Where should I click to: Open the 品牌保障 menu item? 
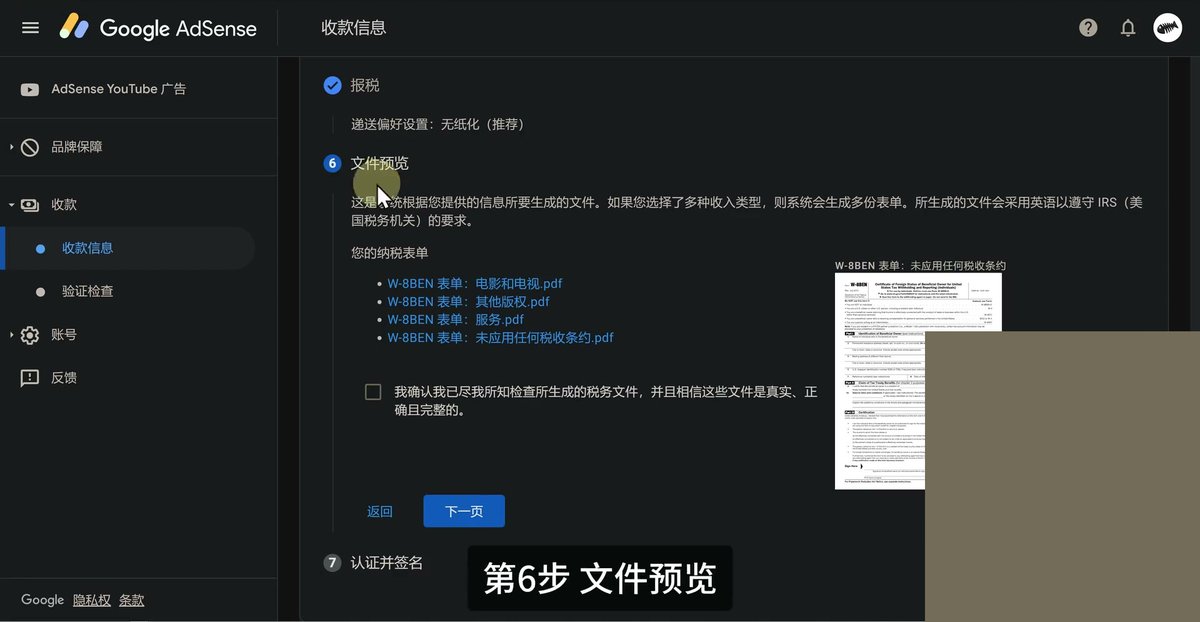(x=77, y=147)
